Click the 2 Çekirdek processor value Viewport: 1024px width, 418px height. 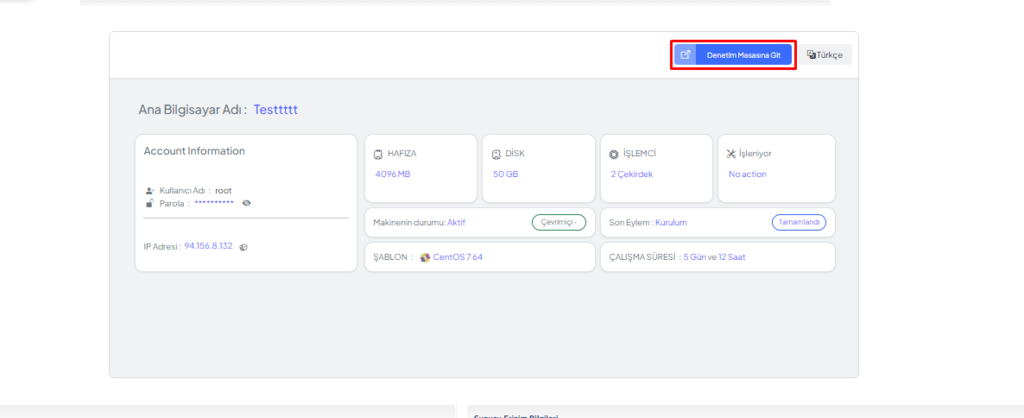[632, 174]
